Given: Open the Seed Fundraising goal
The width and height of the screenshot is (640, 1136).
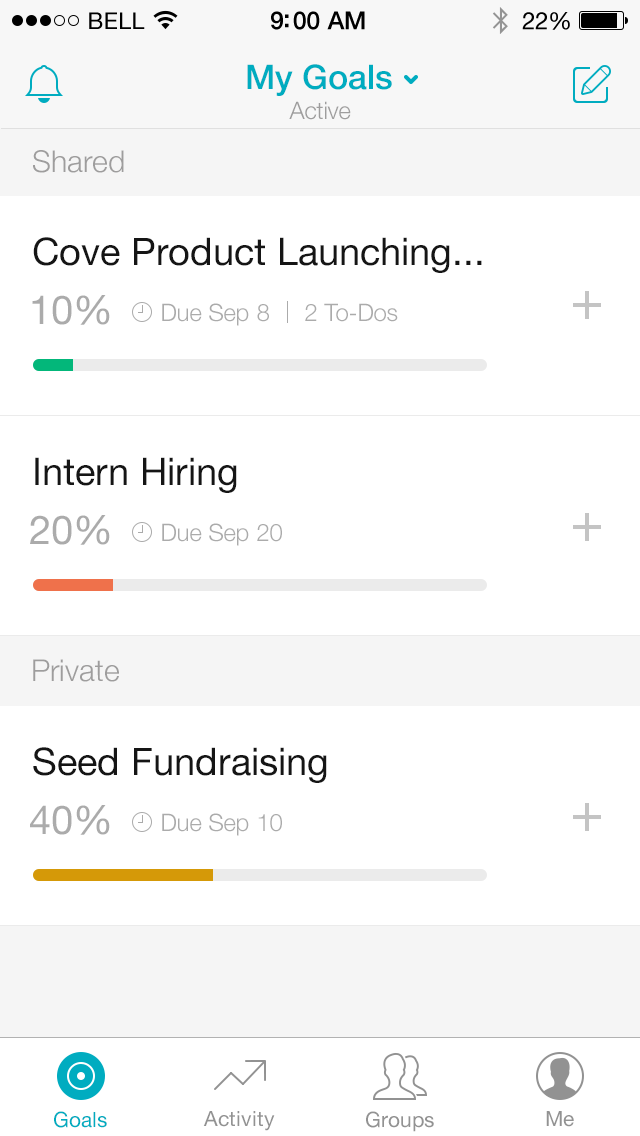Looking at the screenshot, I should pos(180,763).
